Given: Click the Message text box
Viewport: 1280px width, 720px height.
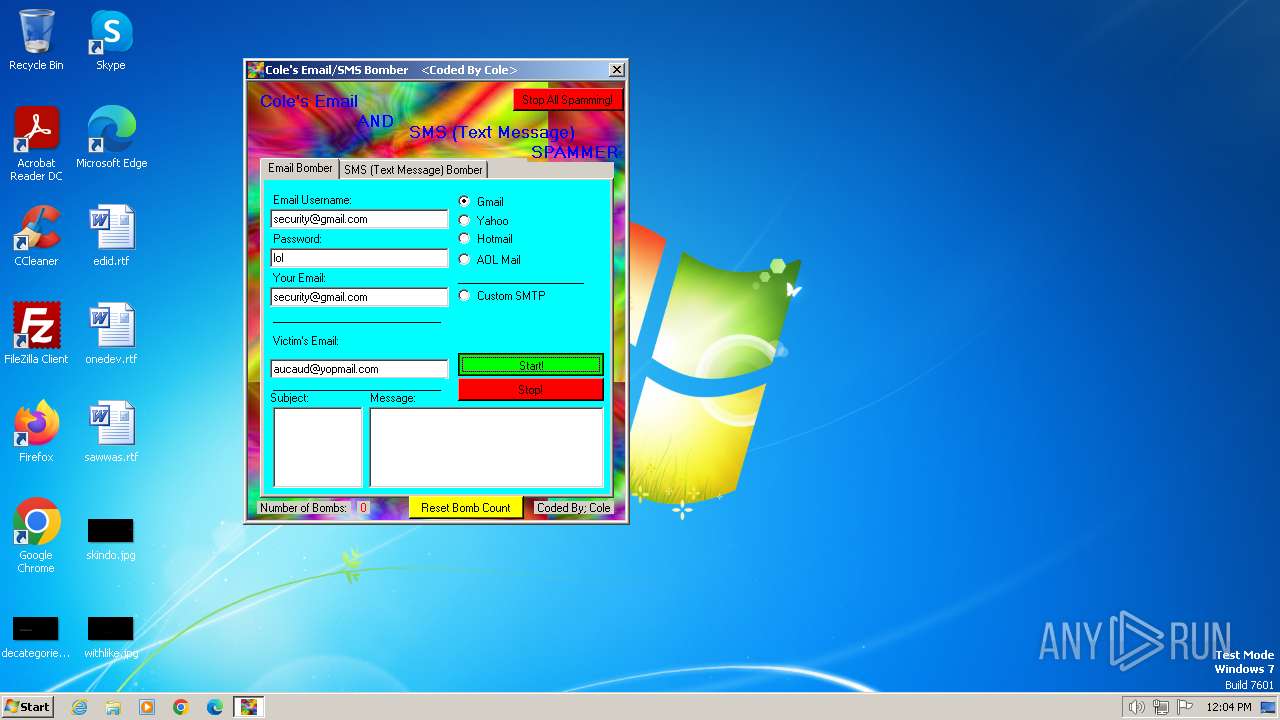Looking at the screenshot, I should (486, 447).
